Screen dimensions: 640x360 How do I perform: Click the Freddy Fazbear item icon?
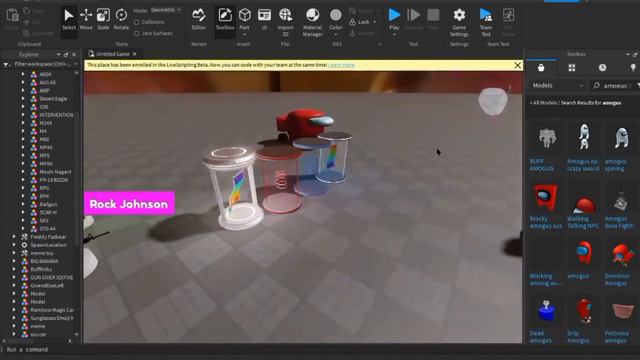click(24, 237)
